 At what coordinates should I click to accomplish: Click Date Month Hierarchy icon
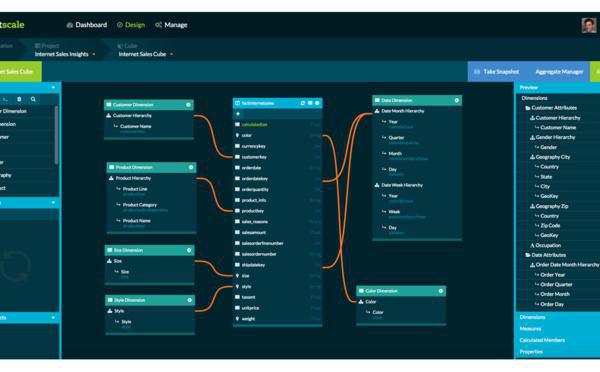click(x=377, y=111)
